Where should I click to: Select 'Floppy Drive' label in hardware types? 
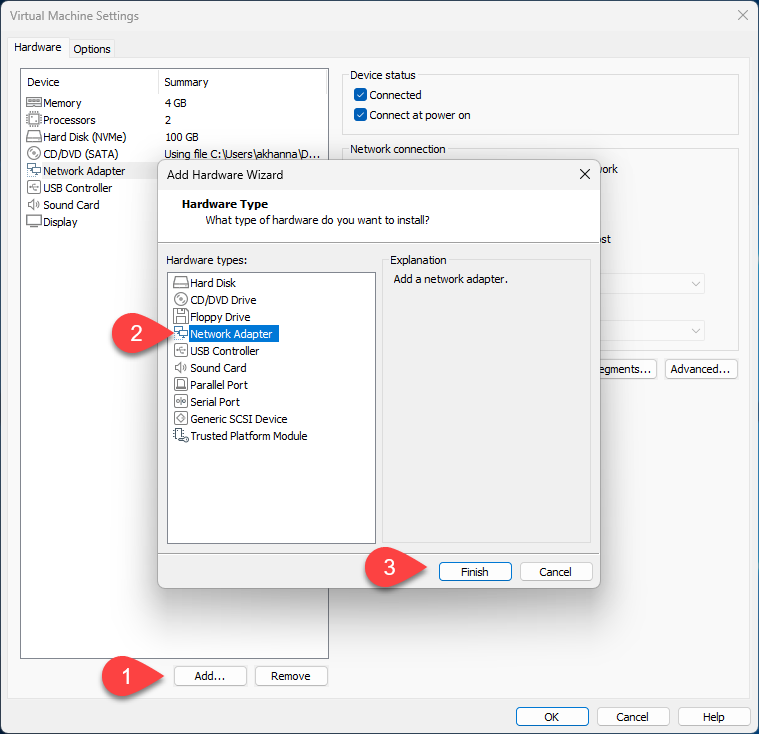220,317
